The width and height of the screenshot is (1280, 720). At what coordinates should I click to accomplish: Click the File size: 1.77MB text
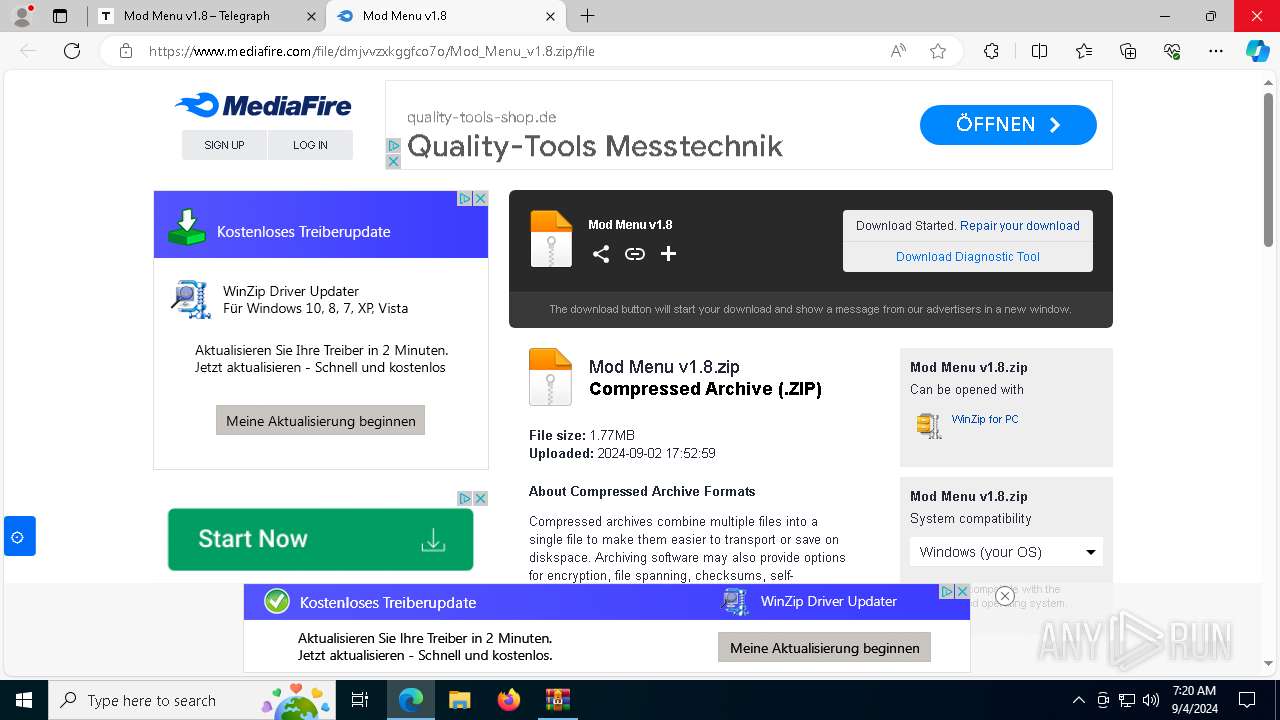tap(582, 435)
